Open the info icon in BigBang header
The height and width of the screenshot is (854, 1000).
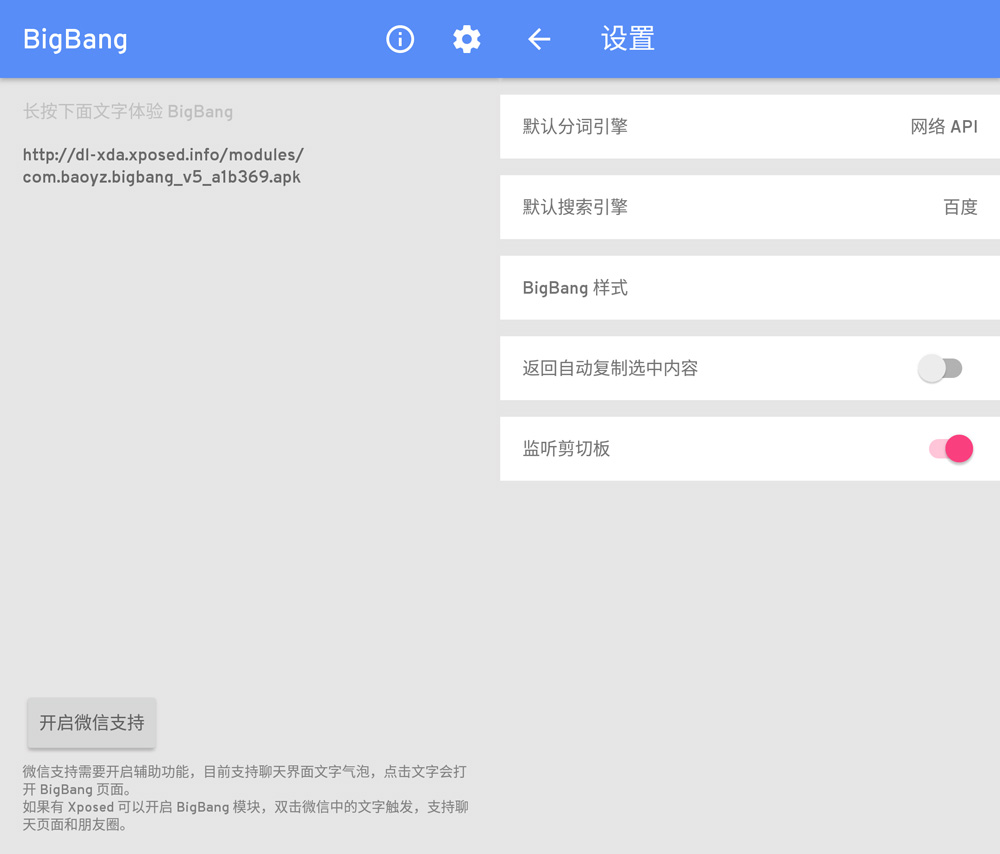click(x=400, y=40)
